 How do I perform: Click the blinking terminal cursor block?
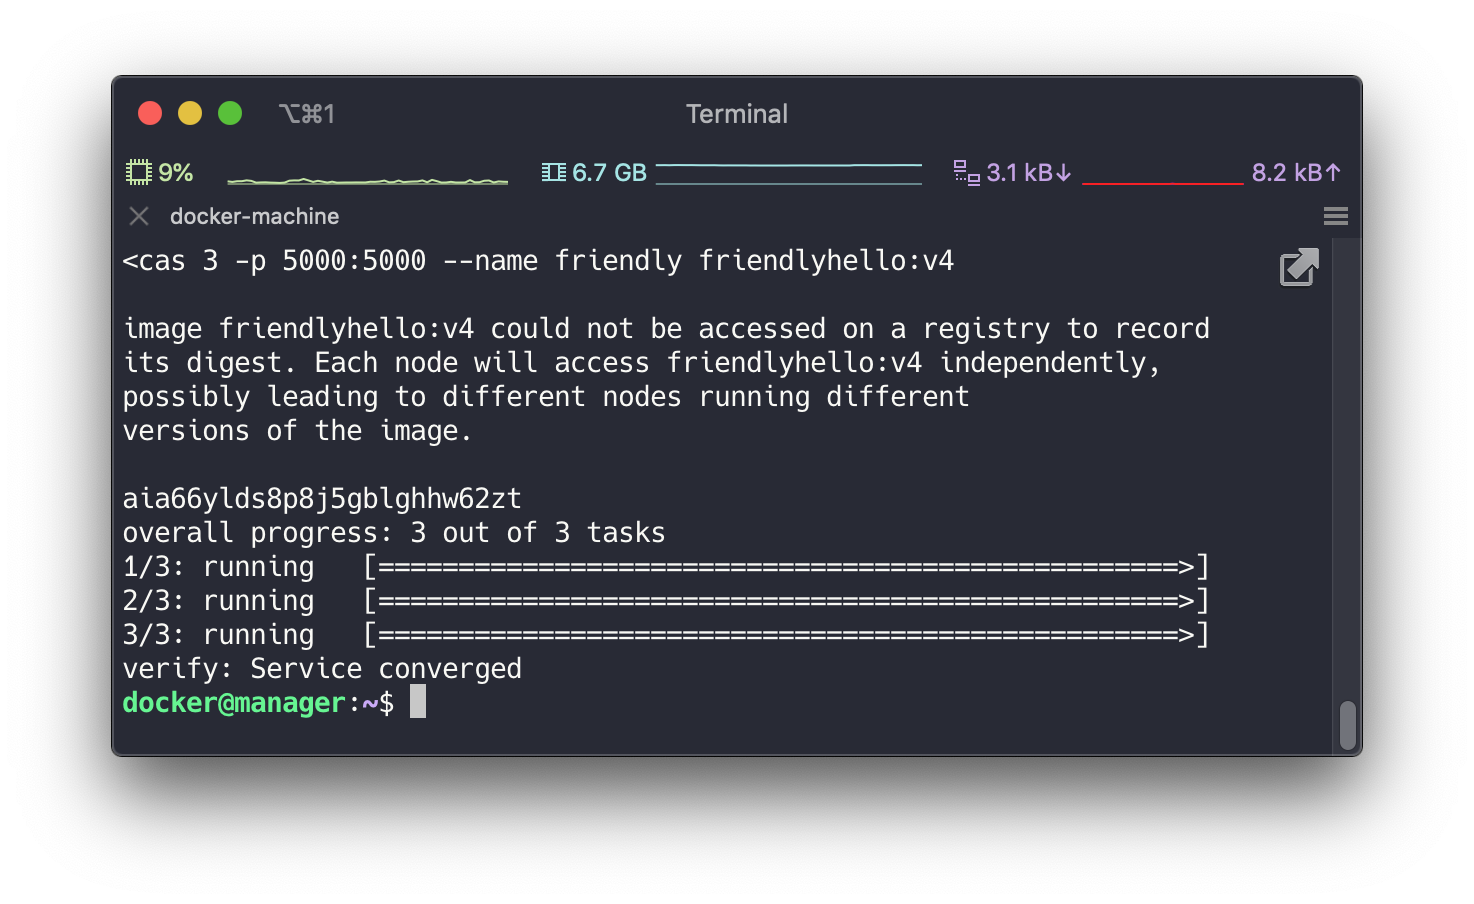(x=417, y=701)
